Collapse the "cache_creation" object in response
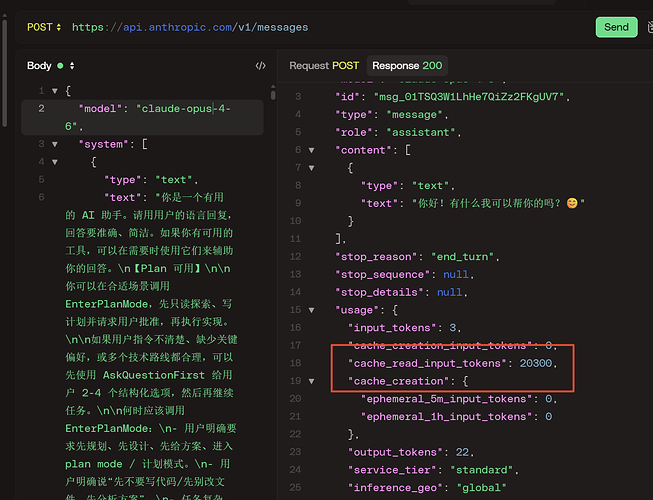 pos(312,381)
